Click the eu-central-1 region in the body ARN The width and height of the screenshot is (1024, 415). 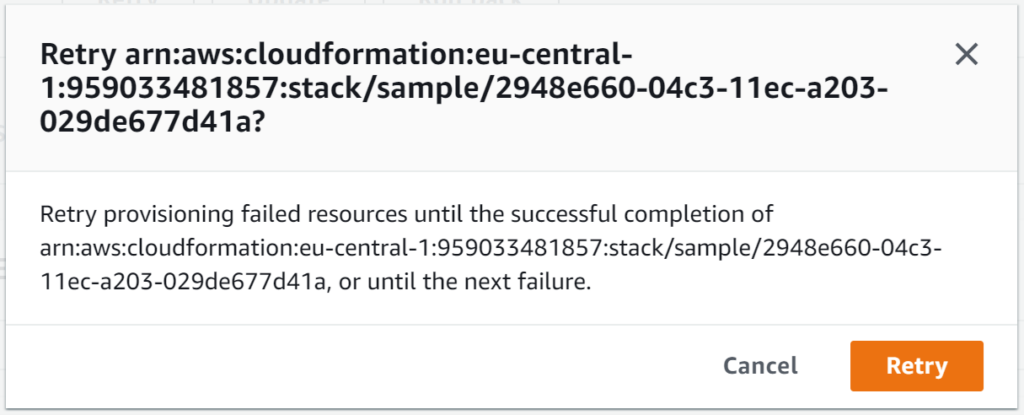click(x=362, y=249)
